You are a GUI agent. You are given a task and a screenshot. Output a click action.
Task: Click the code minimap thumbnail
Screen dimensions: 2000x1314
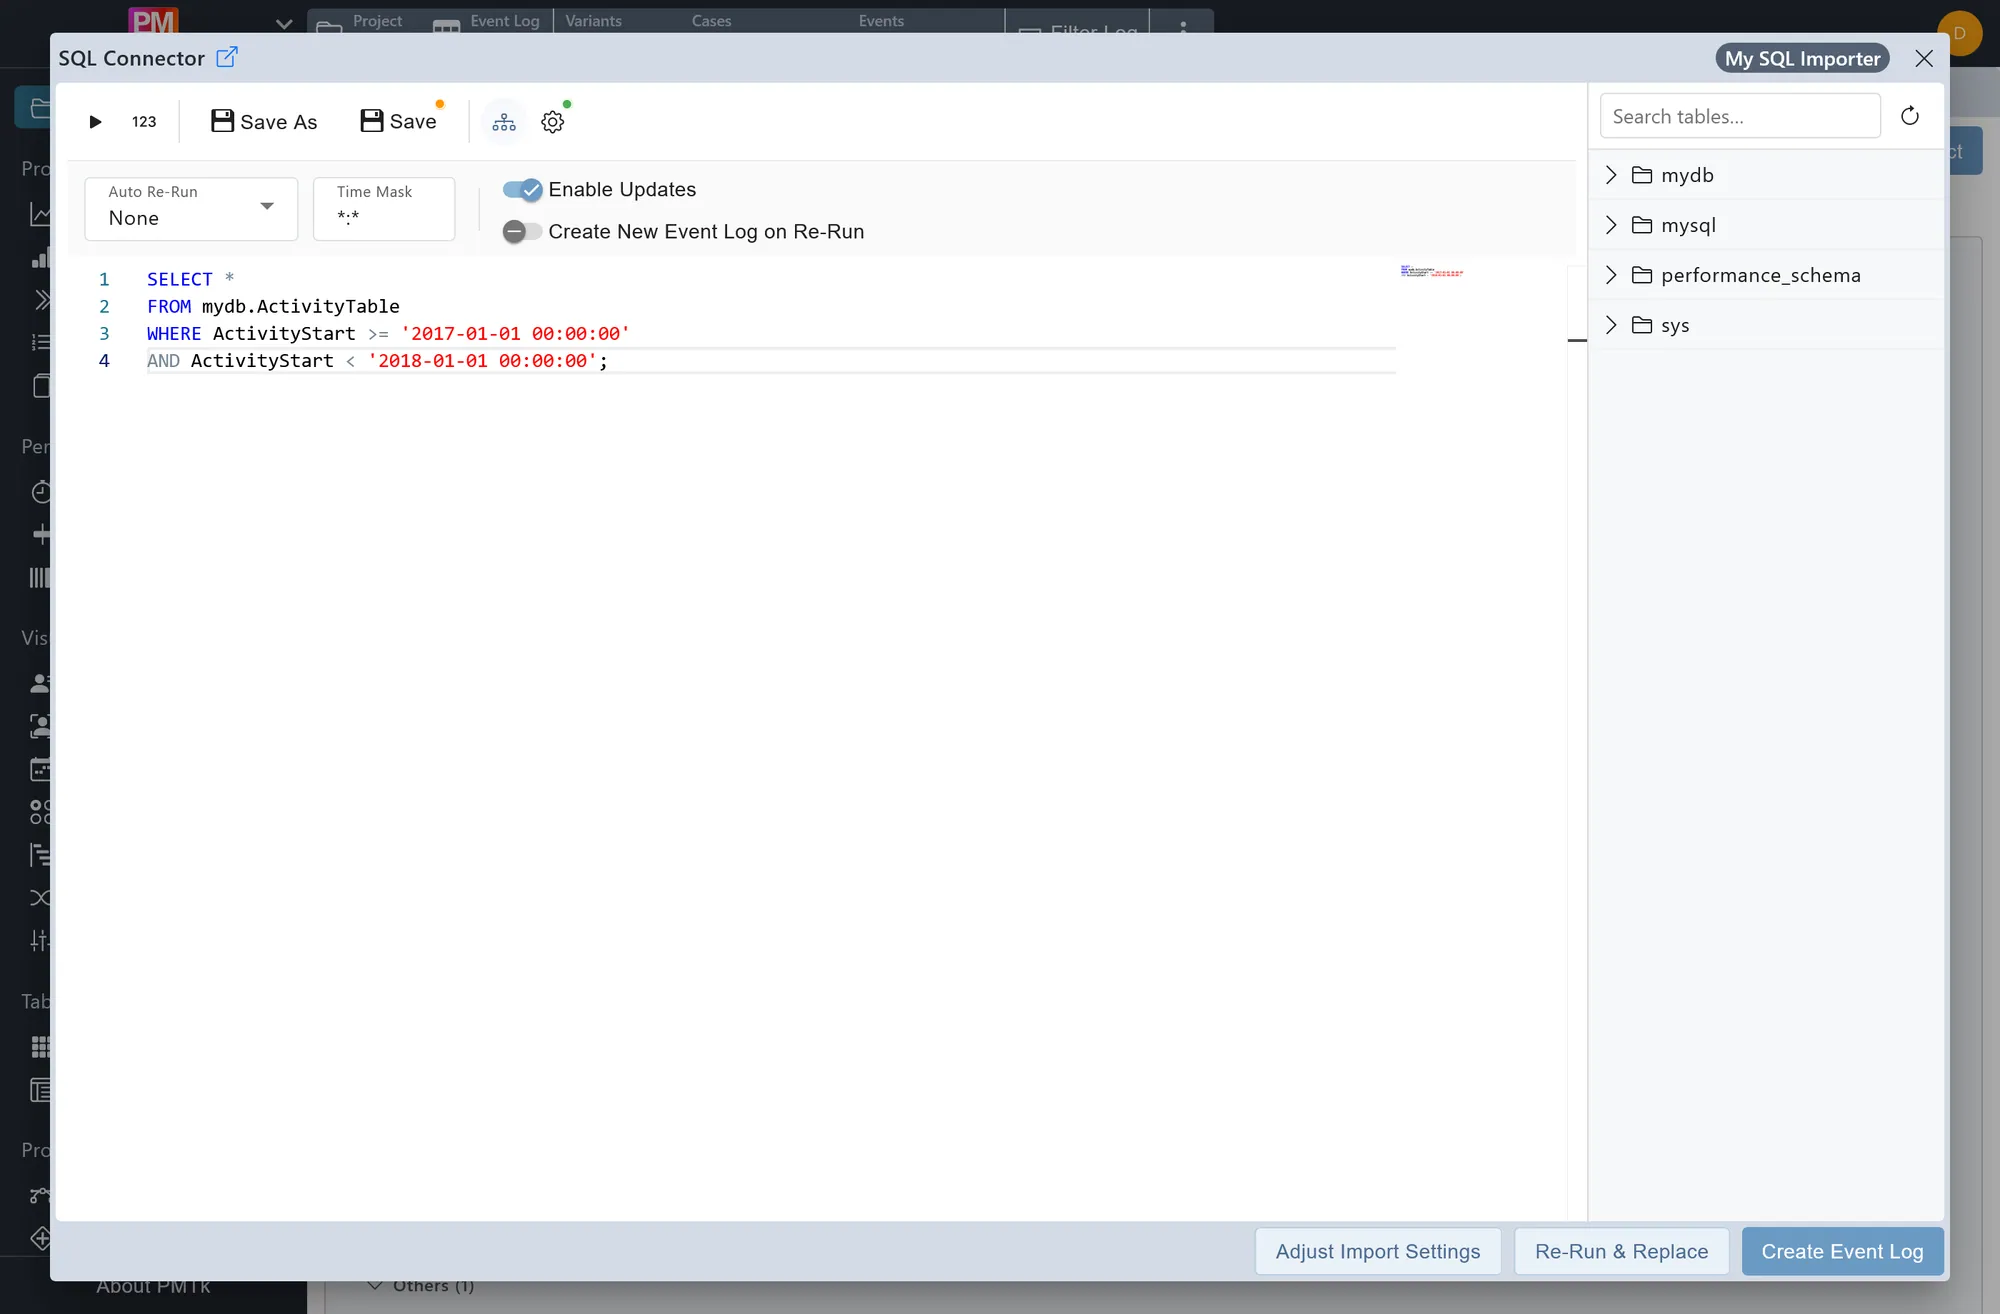pos(1432,271)
